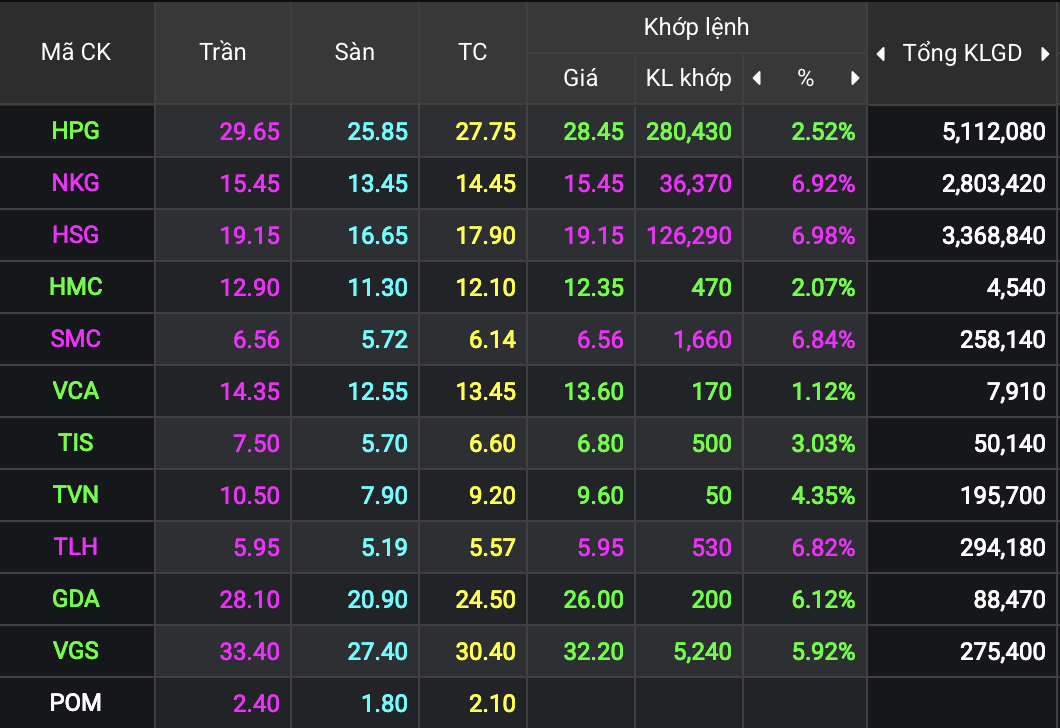Select the HSG ticker
The image size is (1060, 728).
(76, 235)
